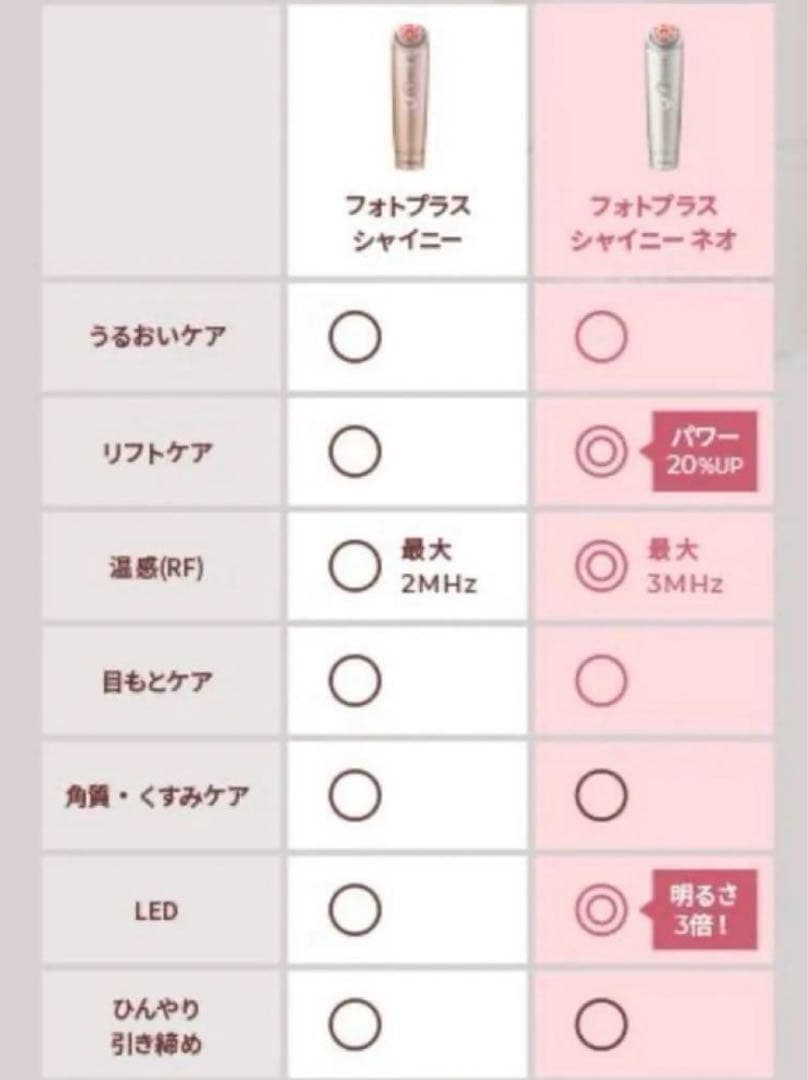
Task: Click the リフトケア double circle in the ネオ column
Action: [x=601, y=452]
